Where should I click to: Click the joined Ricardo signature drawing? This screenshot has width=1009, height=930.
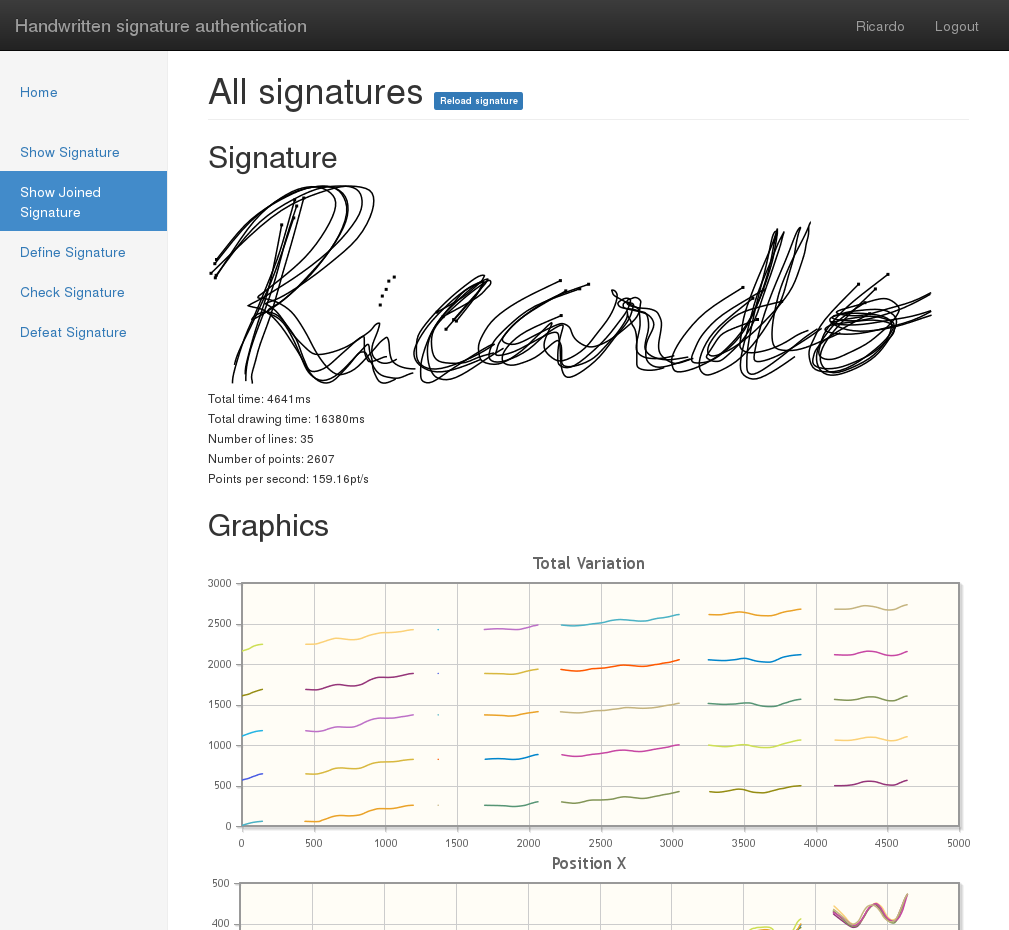(571, 284)
